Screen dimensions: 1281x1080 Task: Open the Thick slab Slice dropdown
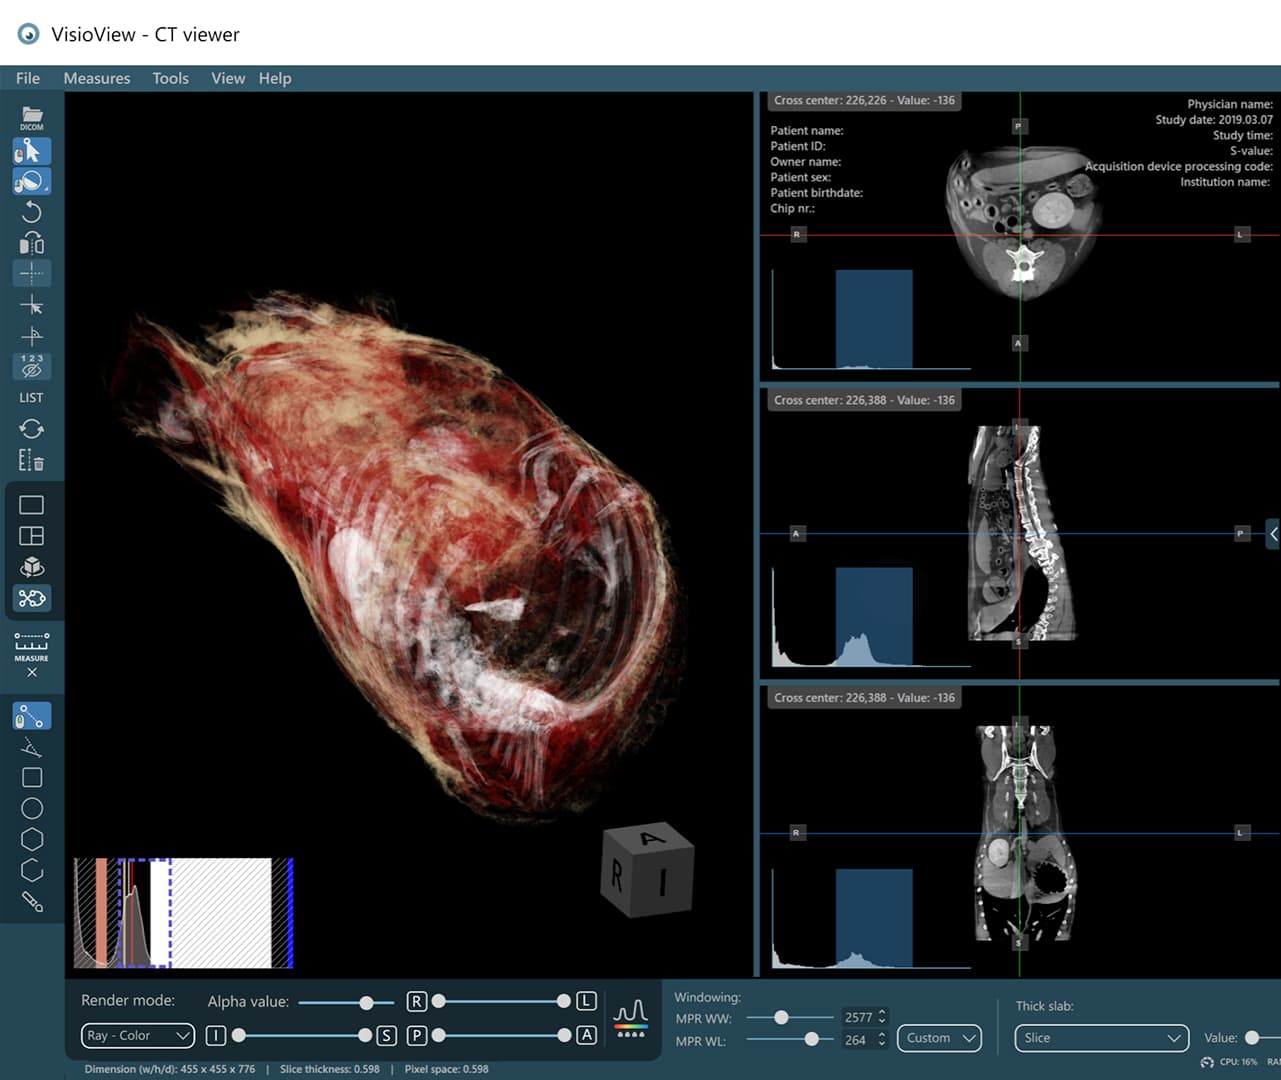pos(1102,1038)
